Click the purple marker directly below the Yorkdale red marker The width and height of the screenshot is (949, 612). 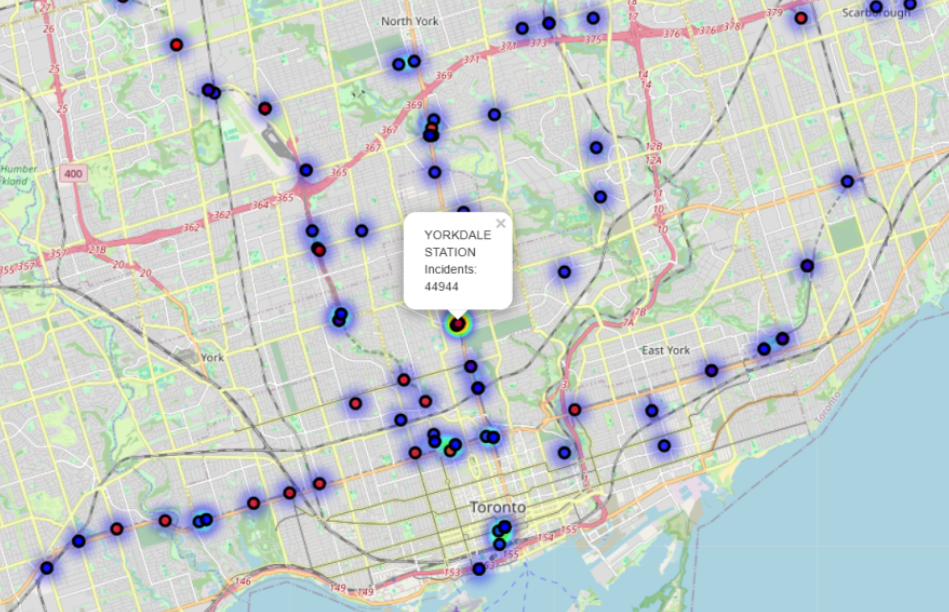pyautogui.click(x=471, y=366)
